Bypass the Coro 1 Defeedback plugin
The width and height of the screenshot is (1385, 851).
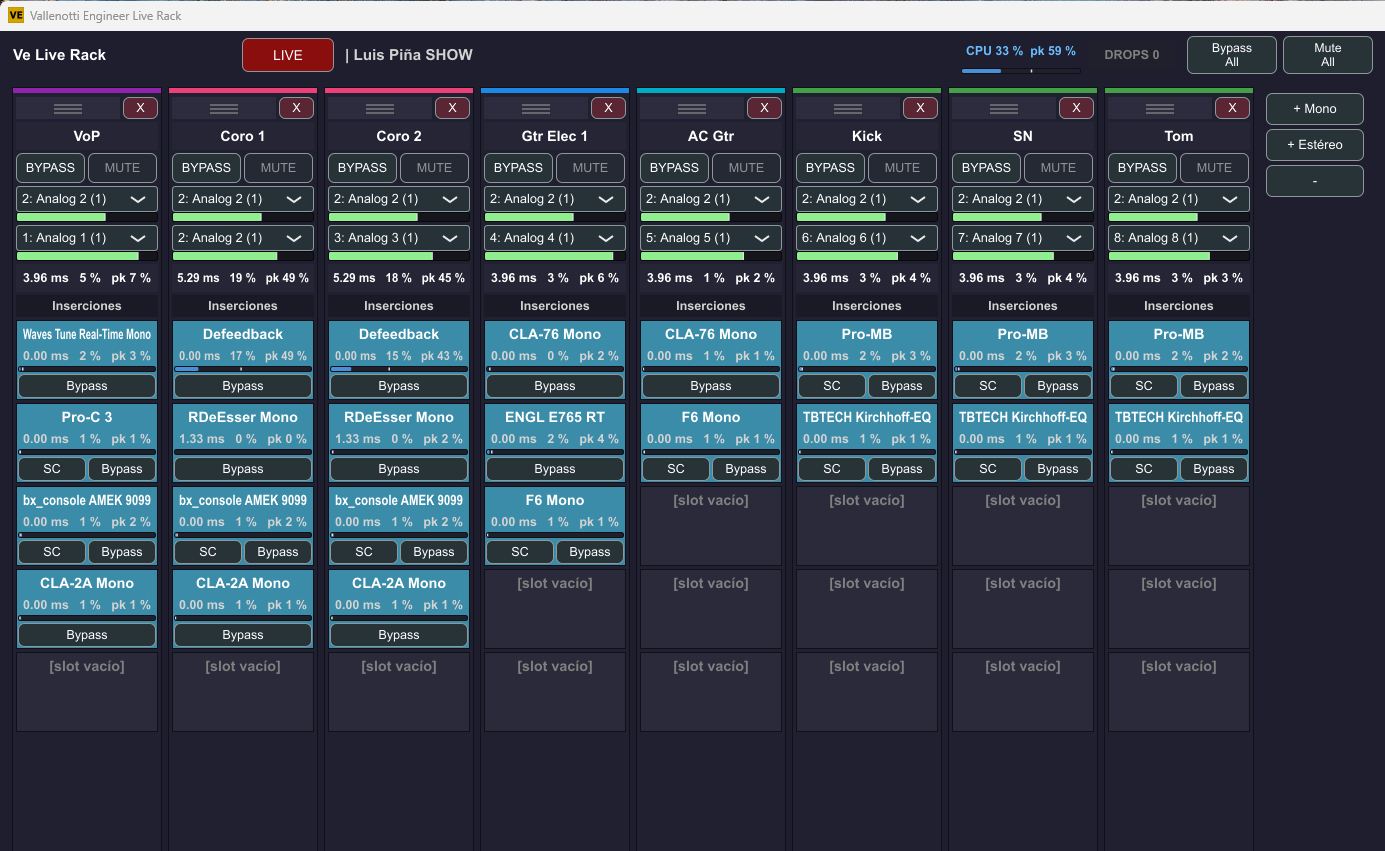tap(243, 386)
